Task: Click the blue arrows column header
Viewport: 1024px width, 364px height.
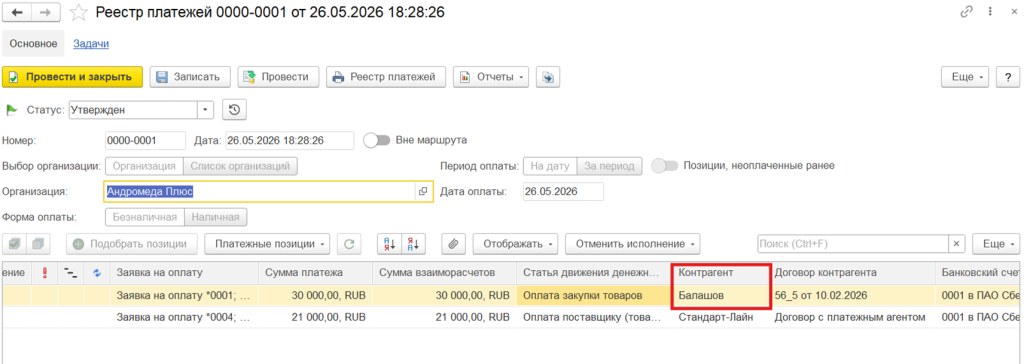Action: (97, 273)
